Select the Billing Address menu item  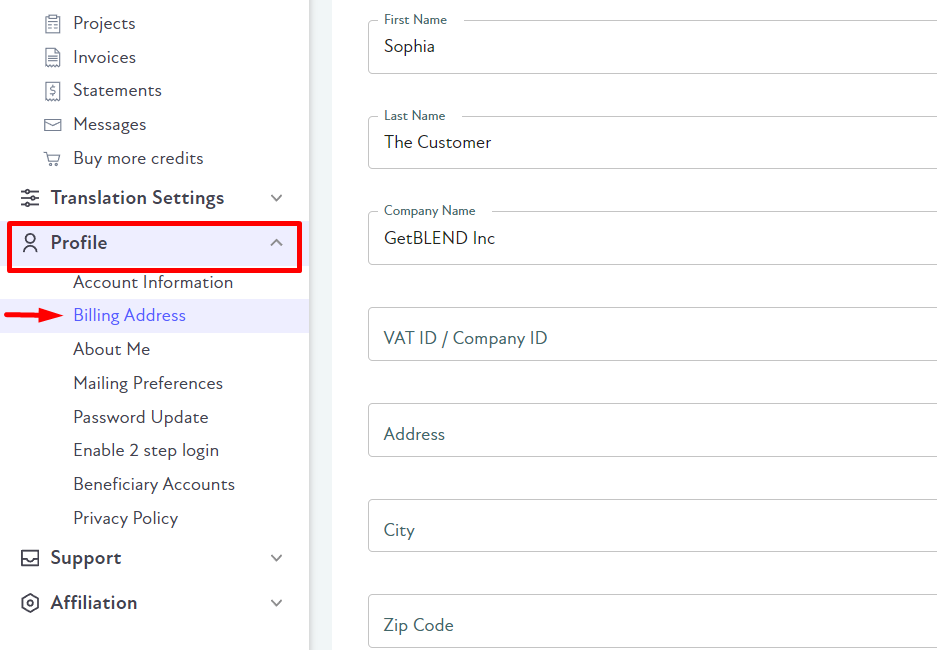click(x=155, y=315)
